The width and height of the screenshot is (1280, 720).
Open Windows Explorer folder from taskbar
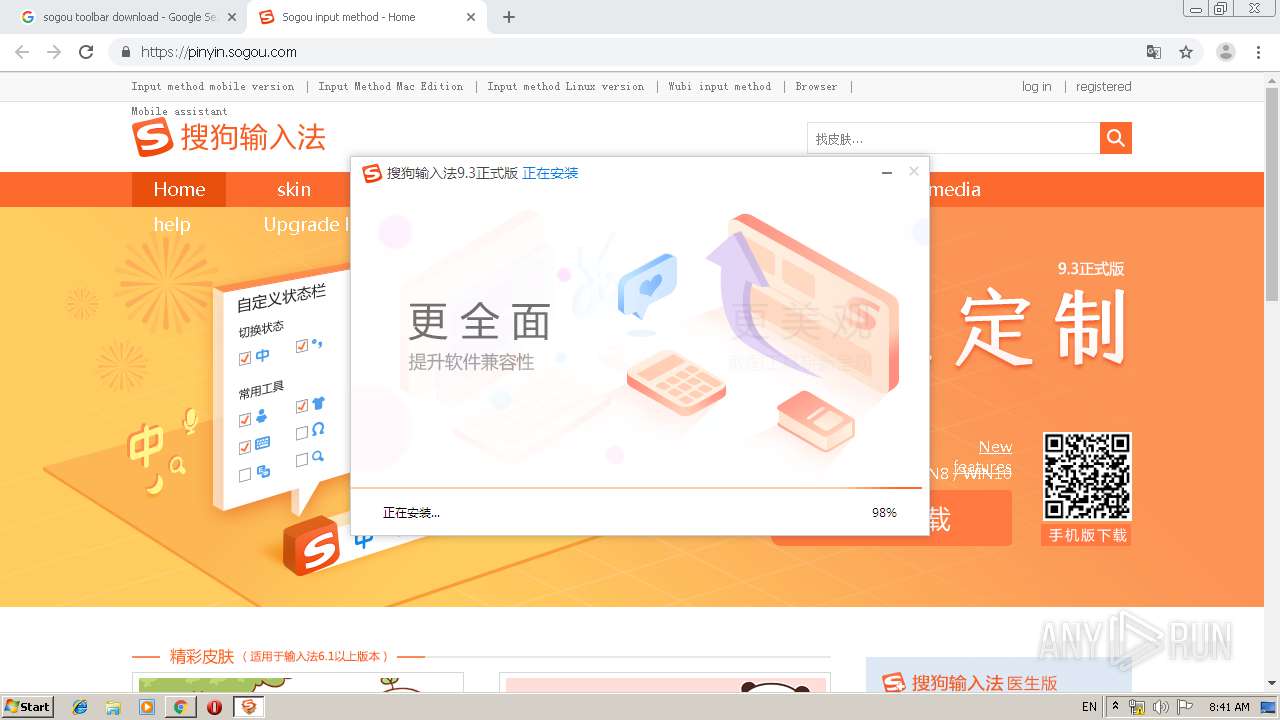tap(114, 707)
